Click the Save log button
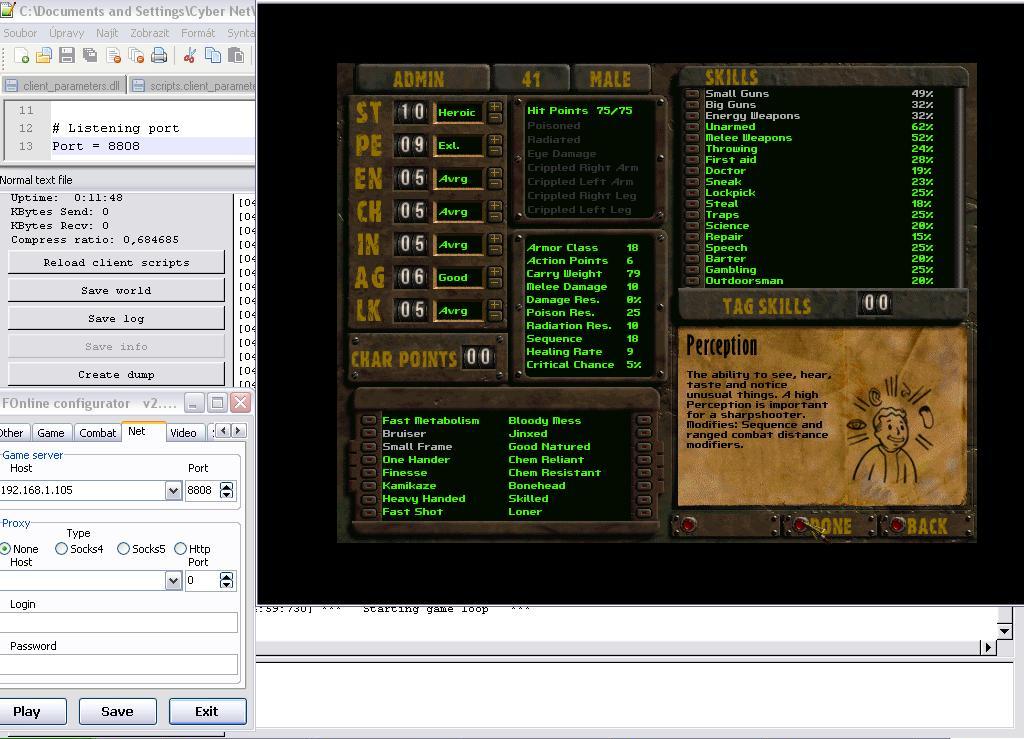The height and width of the screenshot is (739, 1024). [116, 319]
